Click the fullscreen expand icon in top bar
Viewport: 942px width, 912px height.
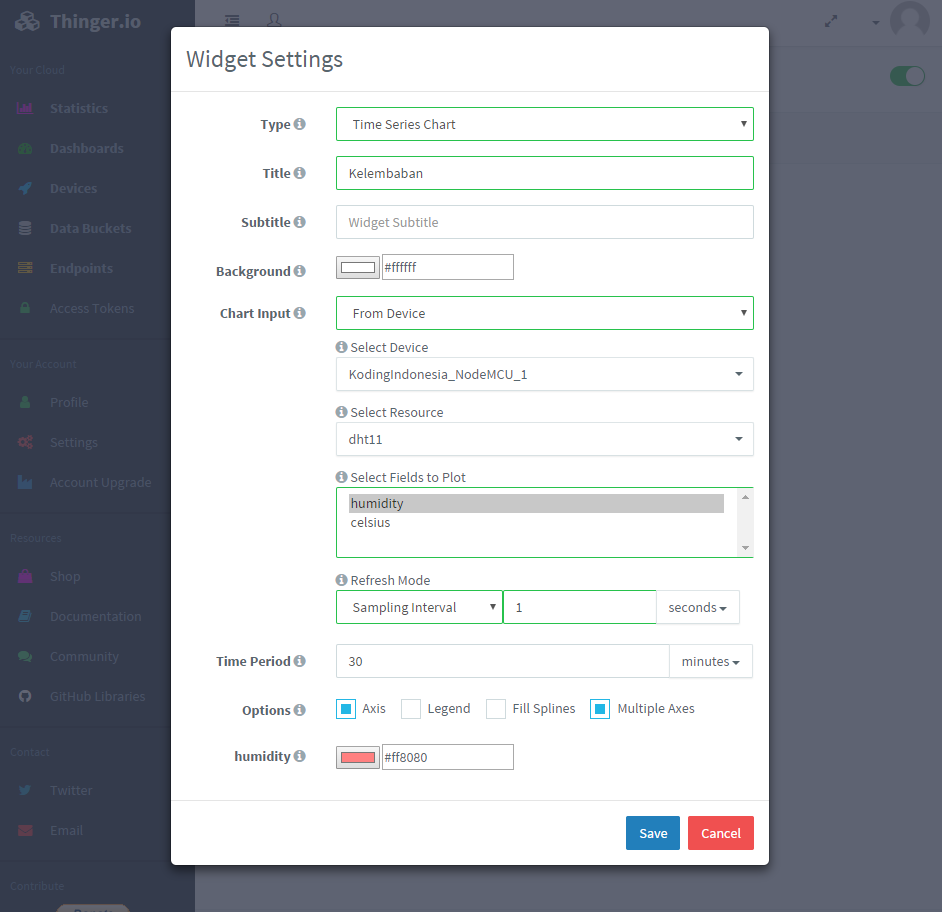(831, 22)
